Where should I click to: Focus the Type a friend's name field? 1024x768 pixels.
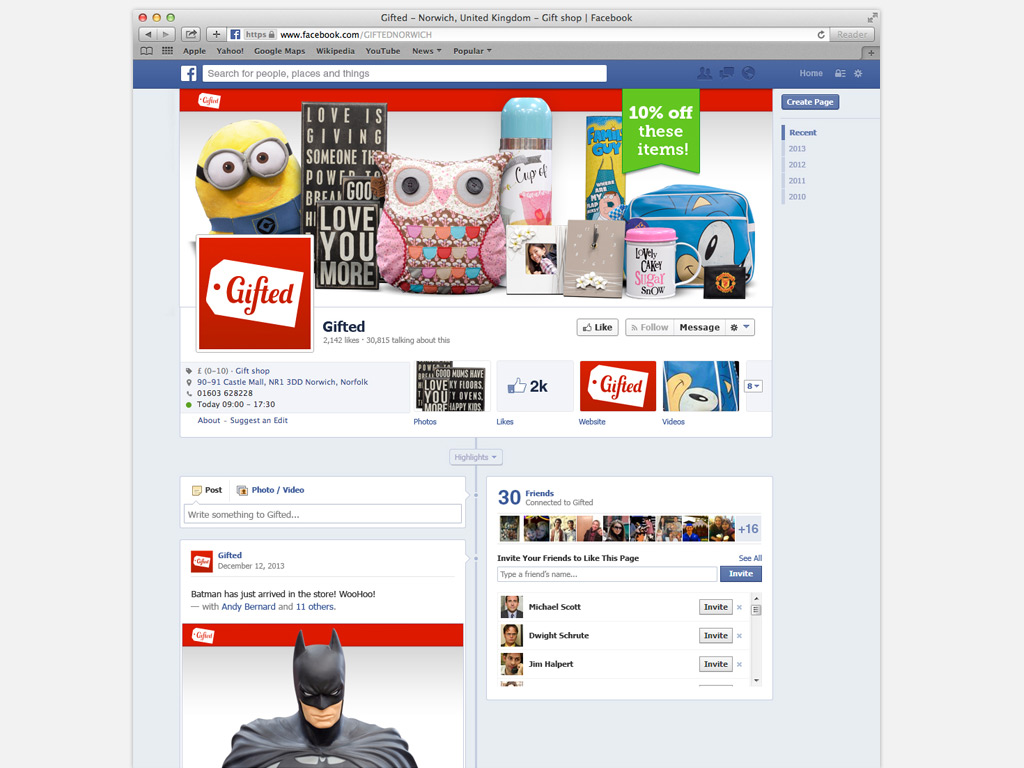coord(607,574)
